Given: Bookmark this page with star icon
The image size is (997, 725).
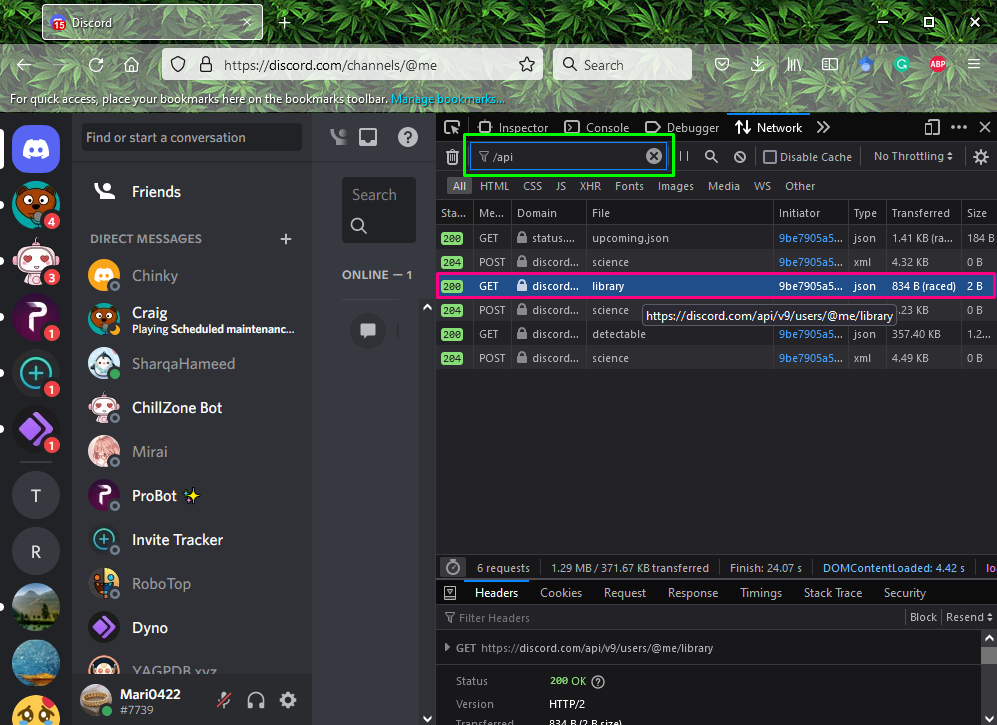Looking at the screenshot, I should coord(526,65).
